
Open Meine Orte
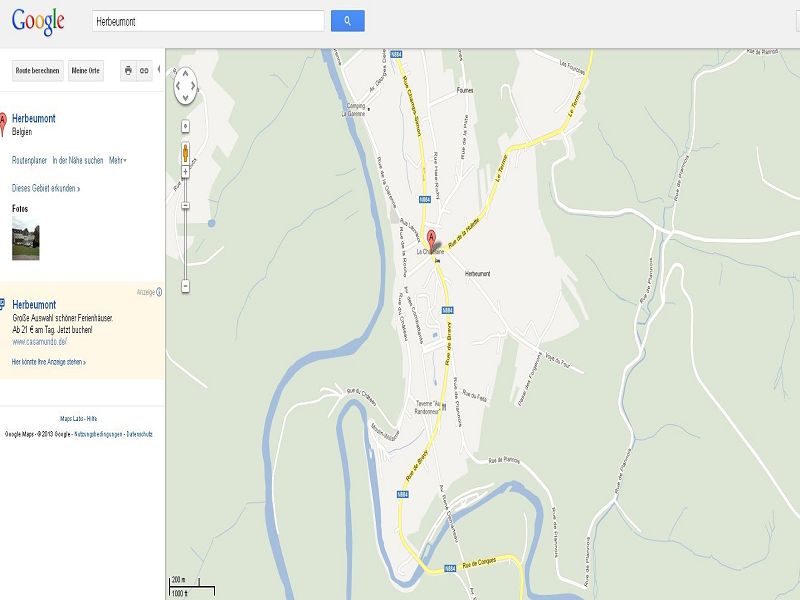[x=86, y=70]
